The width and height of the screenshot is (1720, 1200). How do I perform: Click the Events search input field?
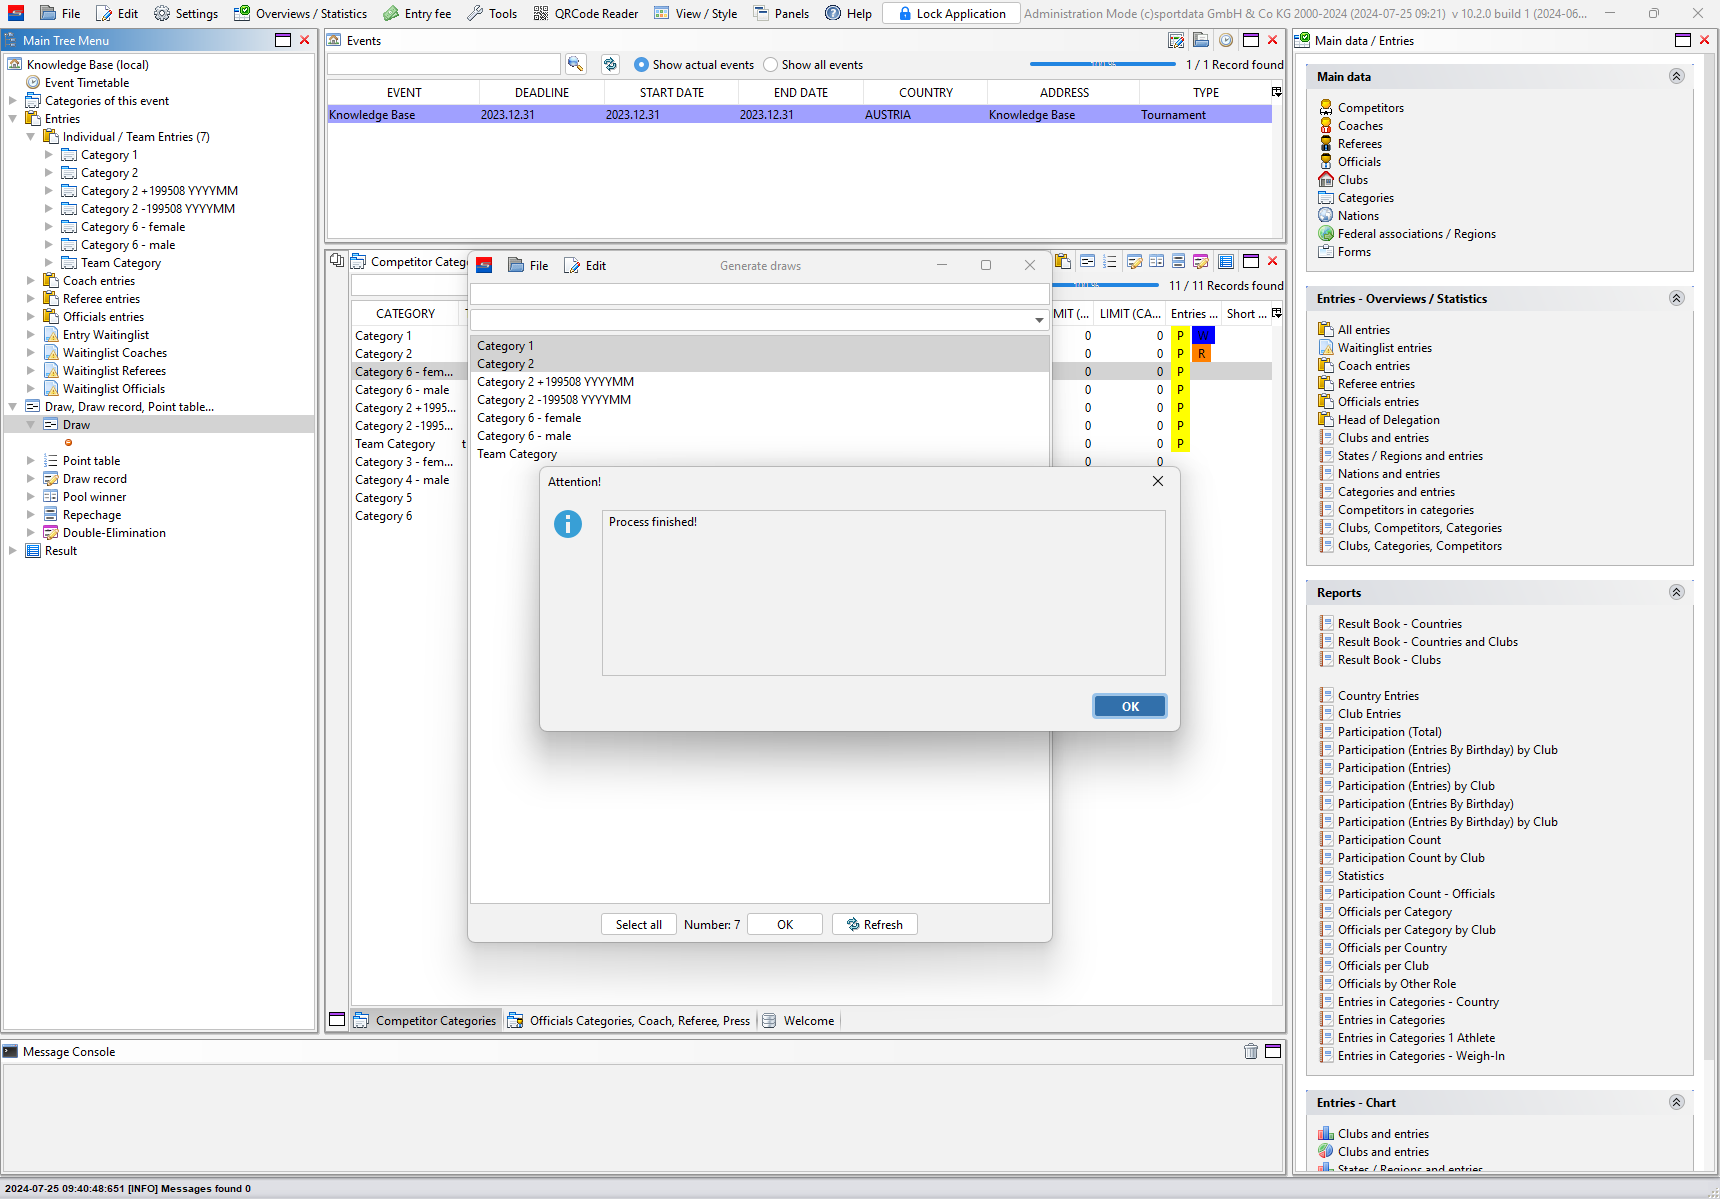444,64
